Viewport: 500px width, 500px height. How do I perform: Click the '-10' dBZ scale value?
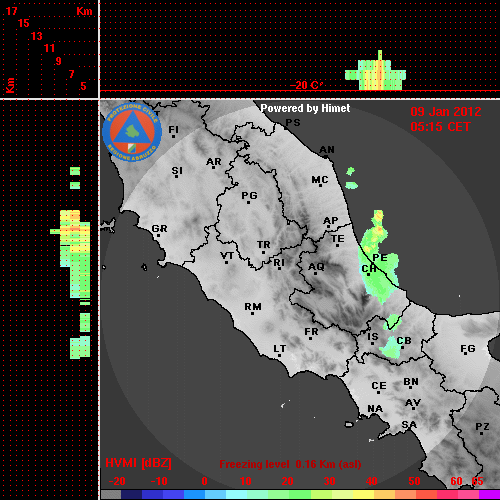[x=159, y=481]
